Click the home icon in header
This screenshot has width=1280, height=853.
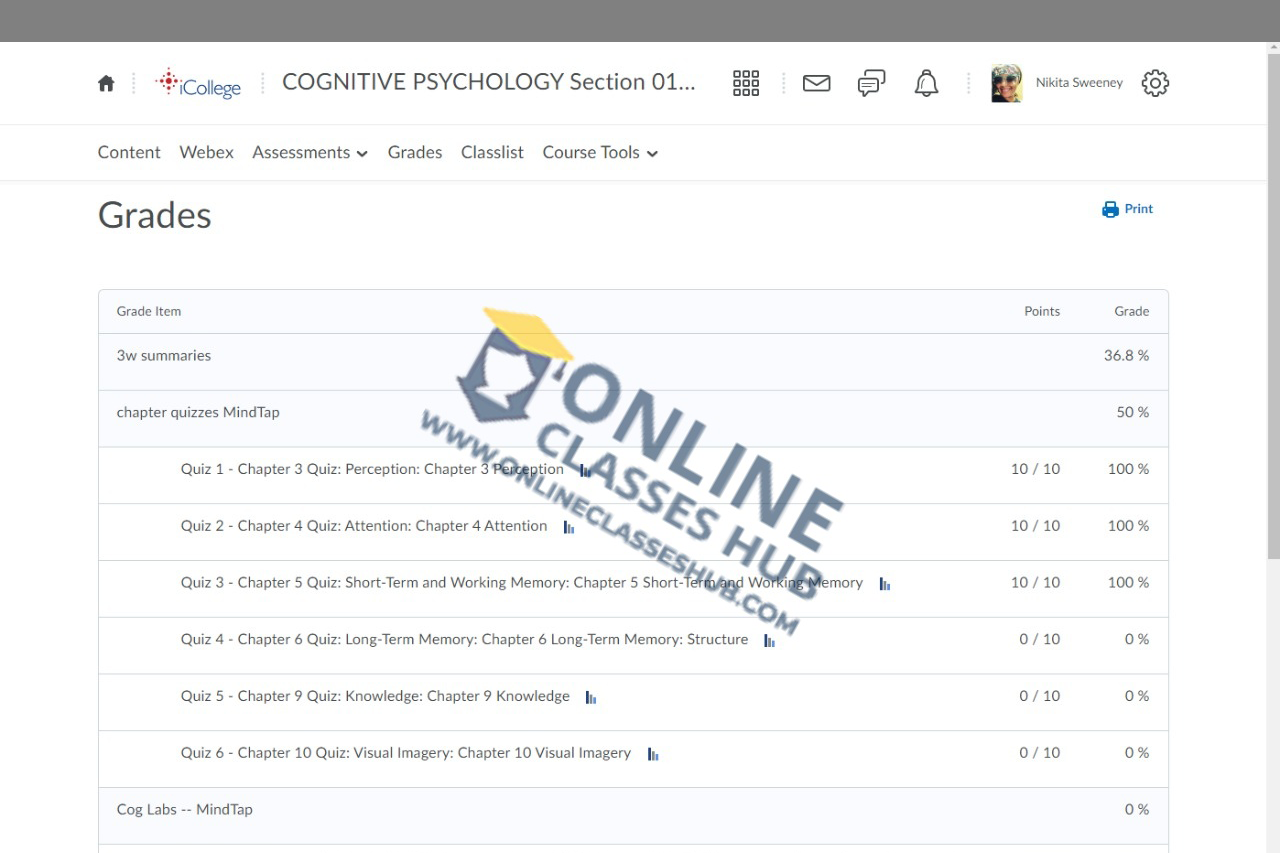pyautogui.click(x=106, y=83)
